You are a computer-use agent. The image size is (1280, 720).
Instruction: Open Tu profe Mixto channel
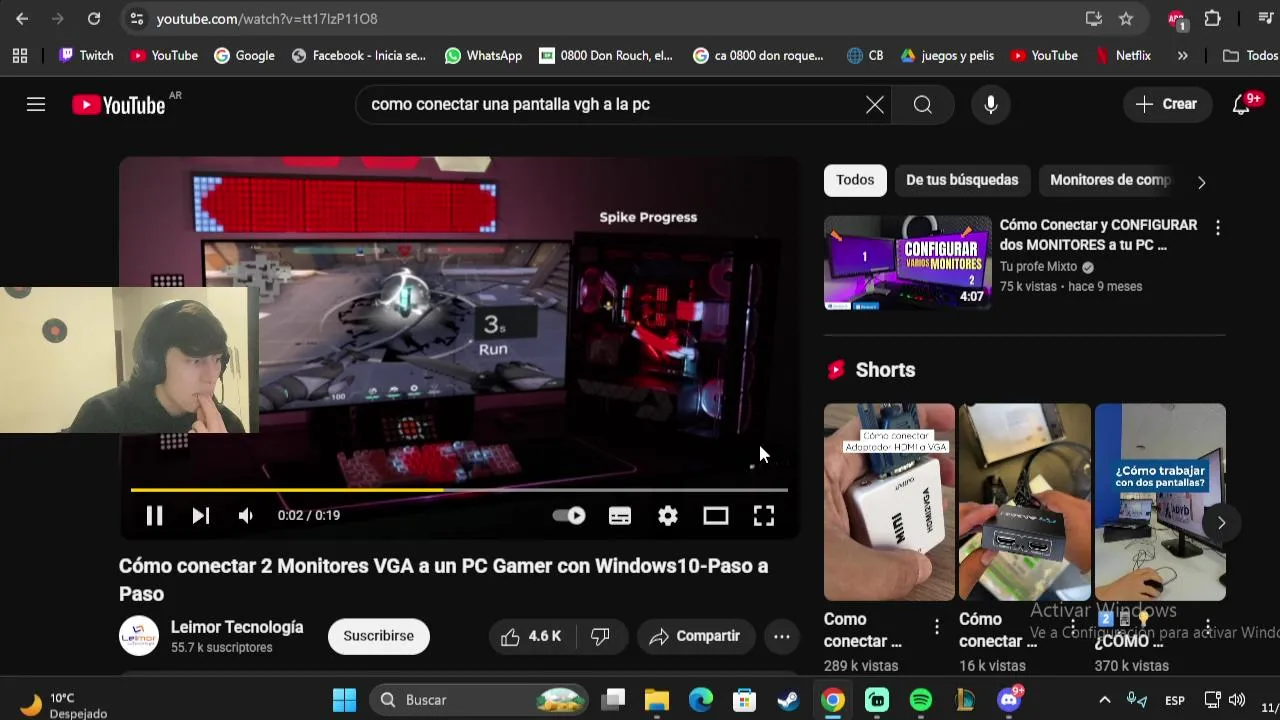click(x=1038, y=267)
